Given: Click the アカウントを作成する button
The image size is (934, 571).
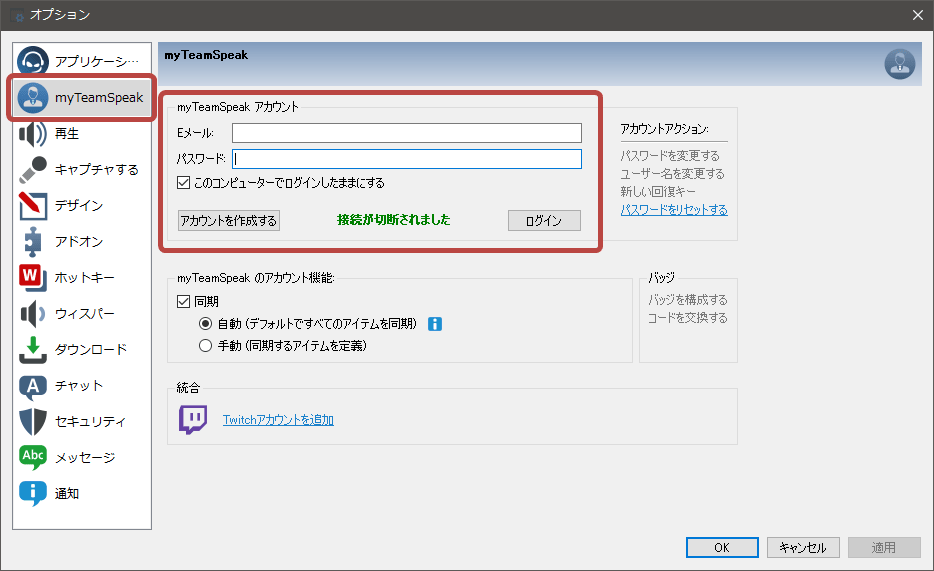Looking at the screenshot, I should pyautogui.click(x=229, y=220).
